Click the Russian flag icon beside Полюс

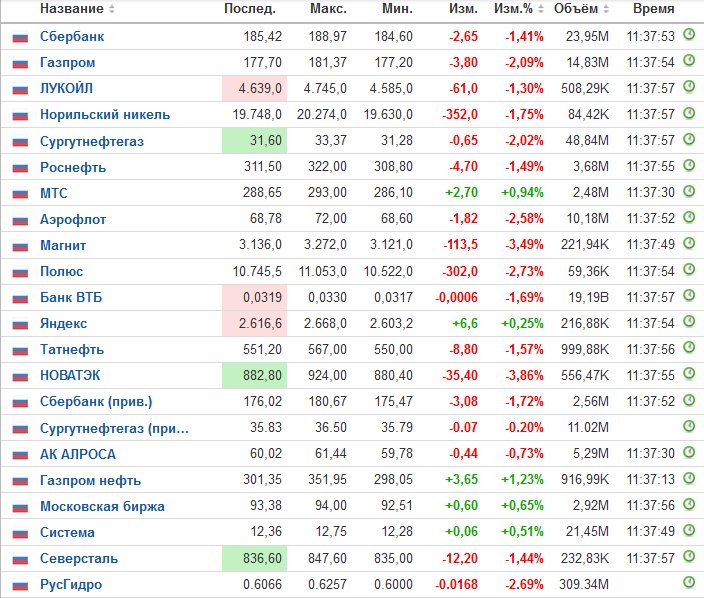click(20, 272)
